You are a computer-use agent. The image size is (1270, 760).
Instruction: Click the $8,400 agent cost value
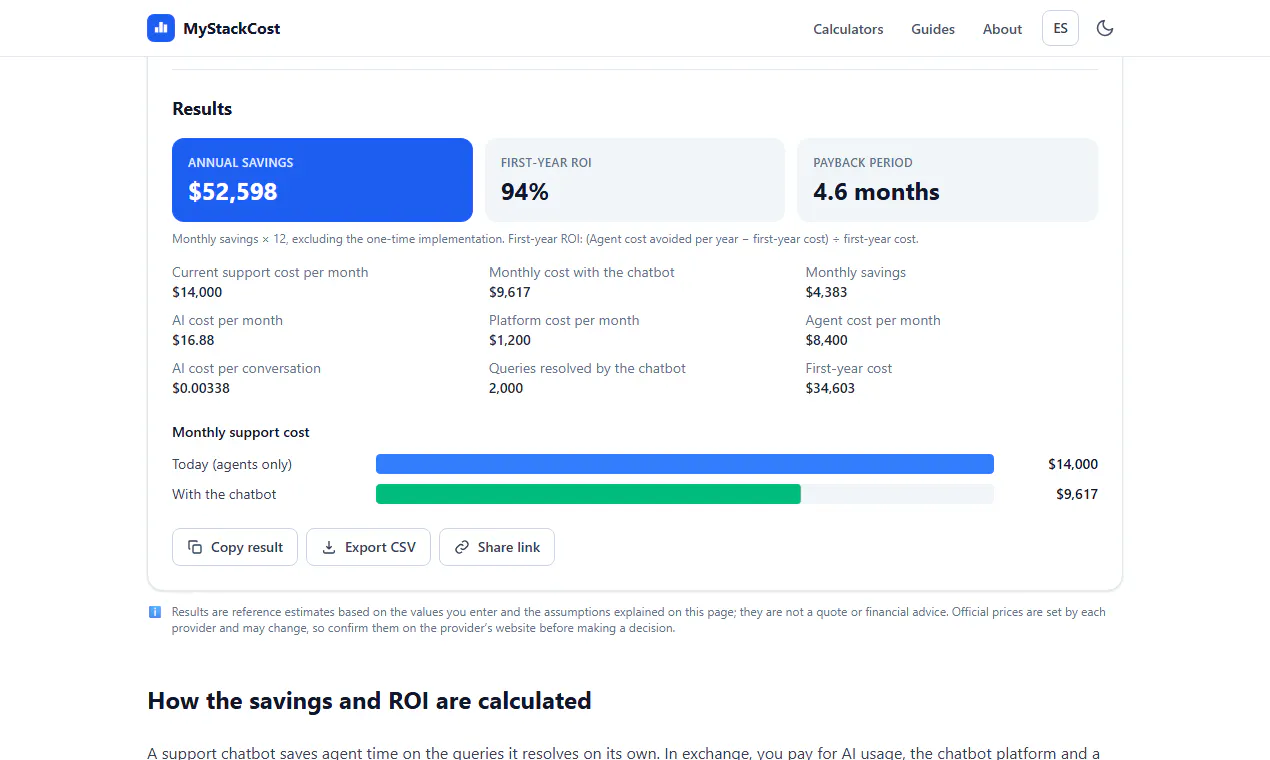coord(827,340)
